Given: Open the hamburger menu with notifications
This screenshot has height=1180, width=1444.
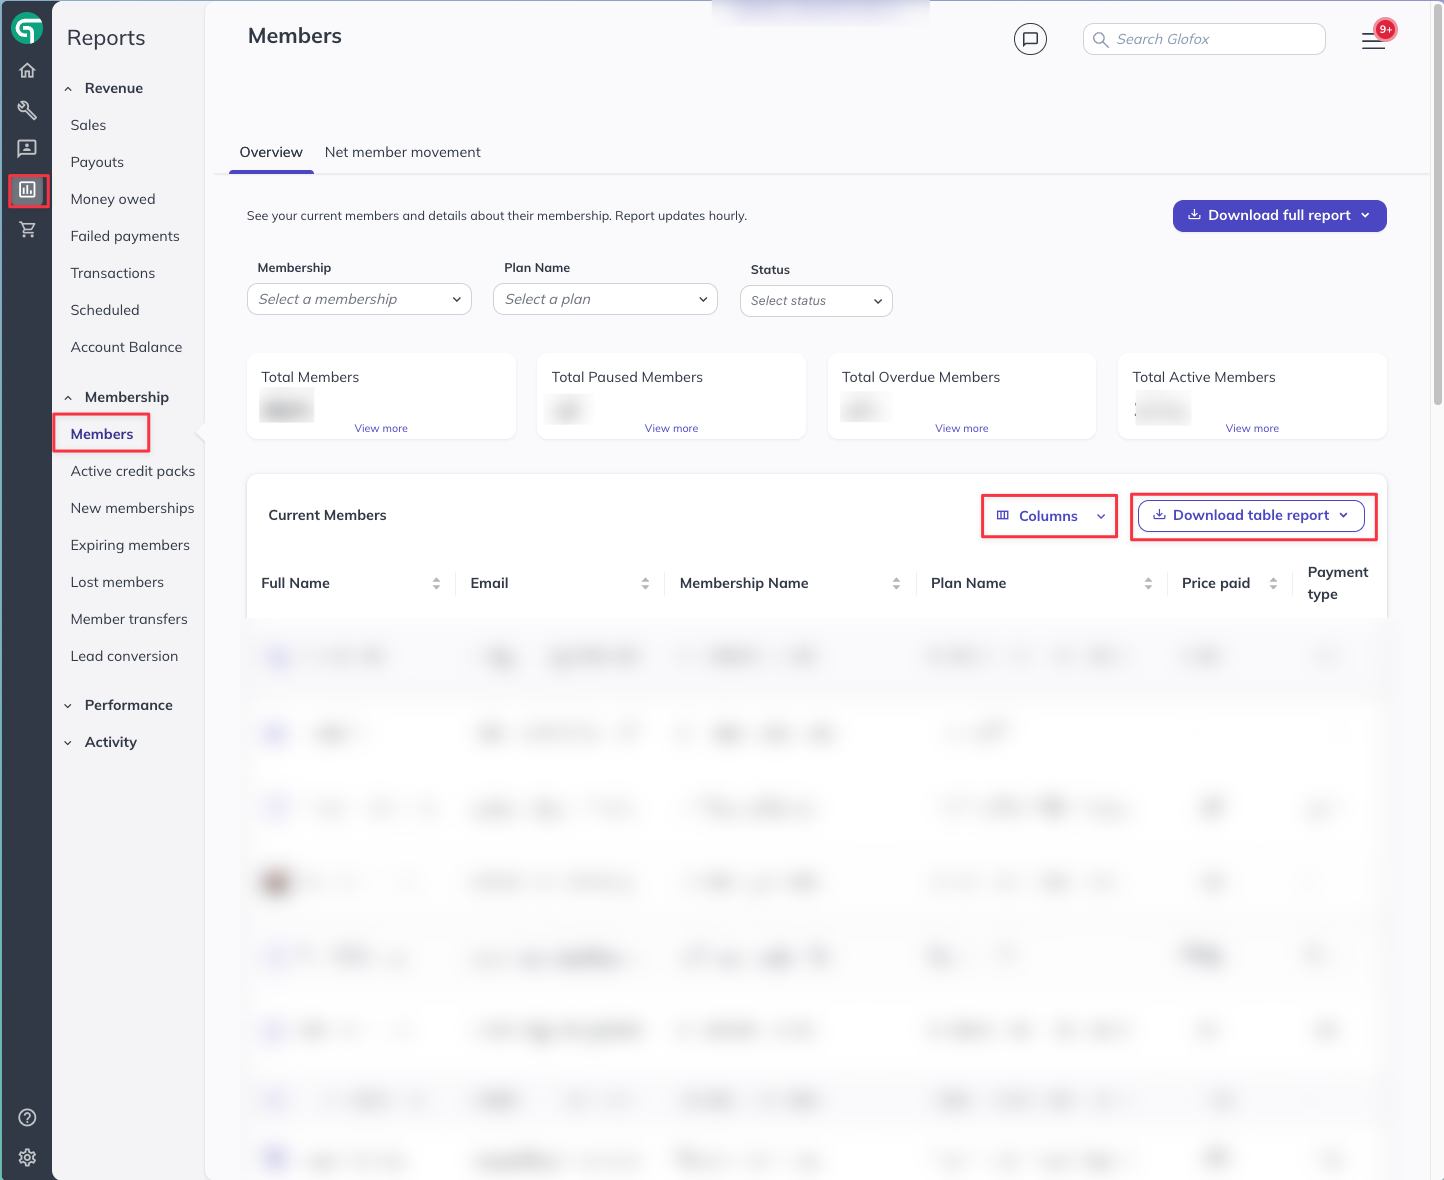Looking at the screenshot, I should point(1373,41).
